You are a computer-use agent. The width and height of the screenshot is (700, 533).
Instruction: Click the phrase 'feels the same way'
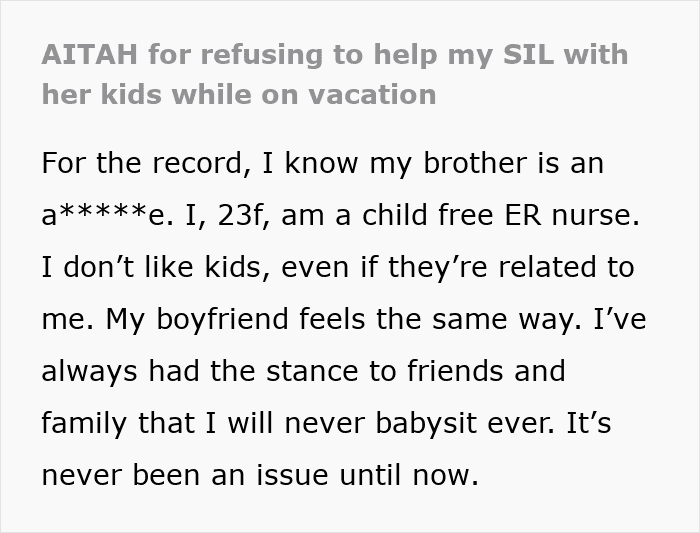pyautogui.click(x=441, y=320)
